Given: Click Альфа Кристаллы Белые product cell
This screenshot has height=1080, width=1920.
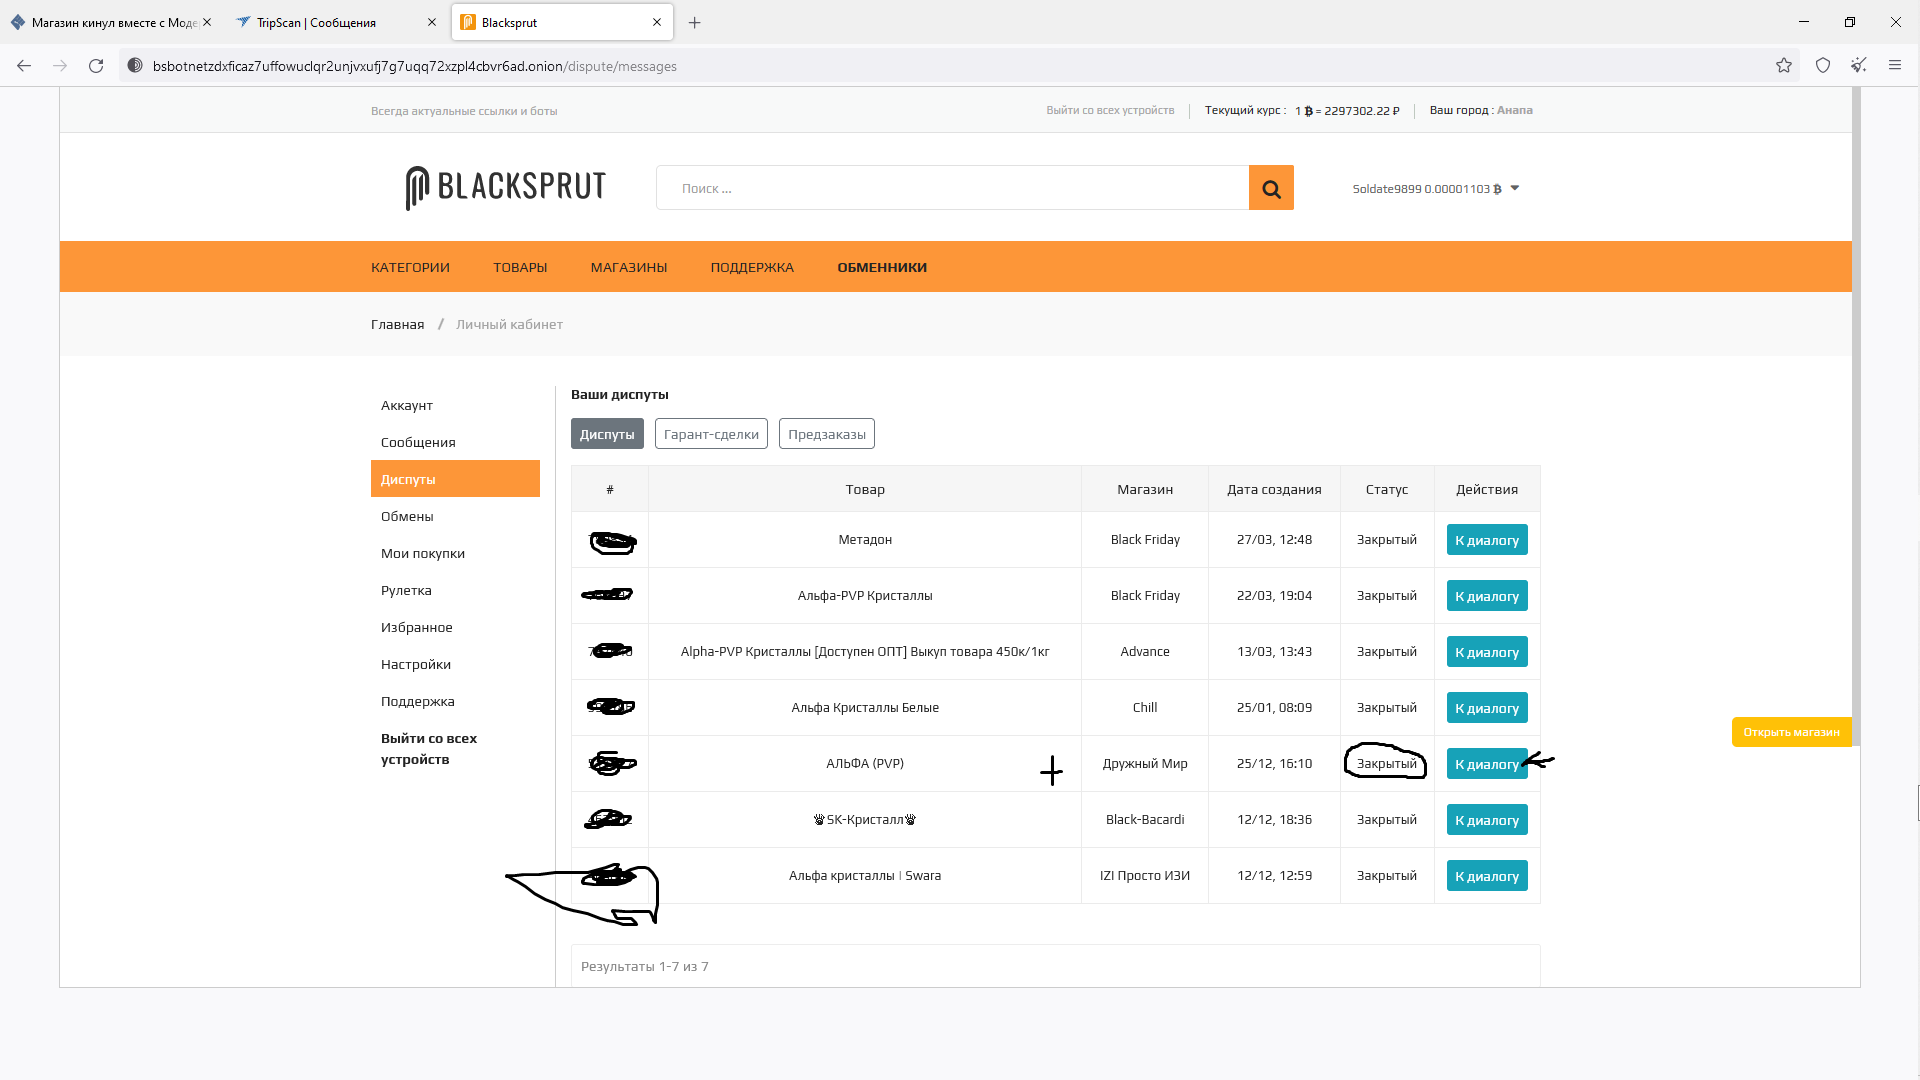Looking at the screenshot, I should tap(865, 708).
